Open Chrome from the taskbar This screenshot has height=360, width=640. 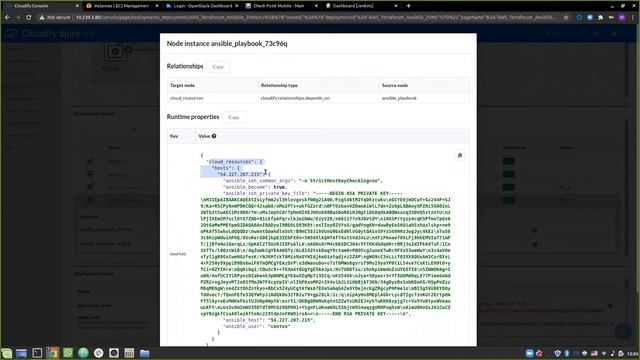click(x=52, y=353)
